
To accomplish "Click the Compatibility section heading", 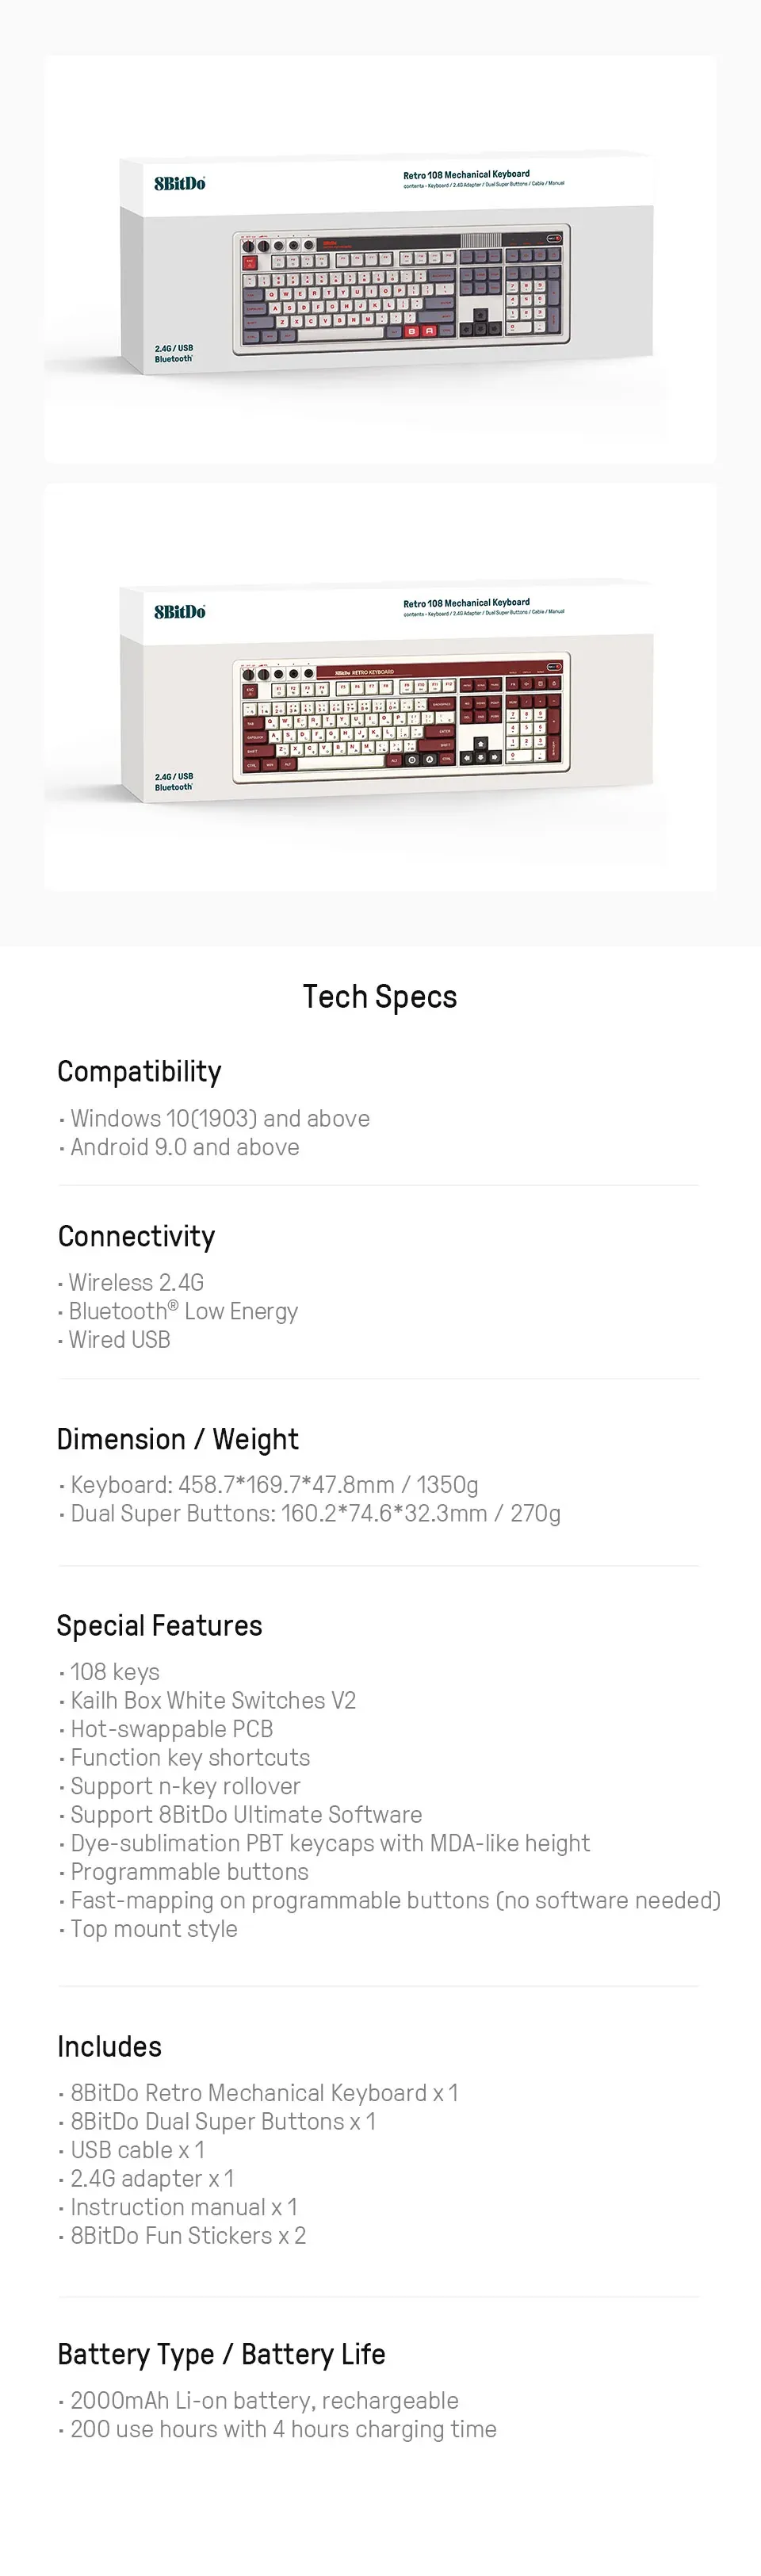I will (139, 1072).
